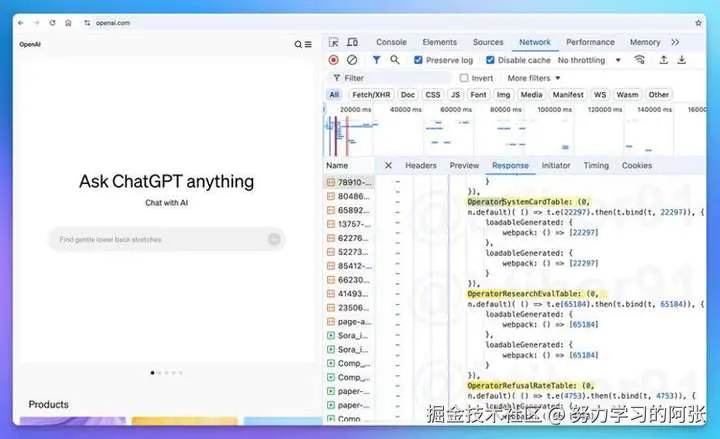720x439 pixels.
Task: Filter requests by WS
Action: pyautogui.click(x=600, y=95)
